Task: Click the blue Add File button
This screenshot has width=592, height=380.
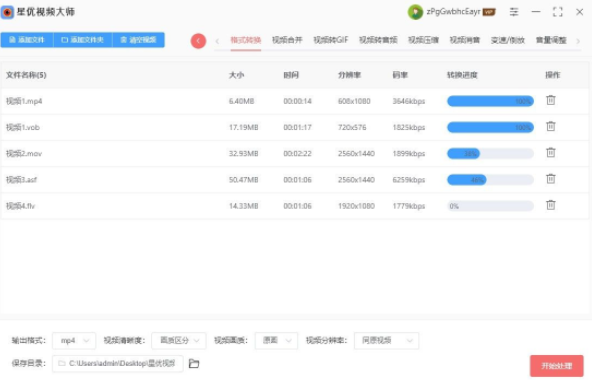Action: pos(27,40)
